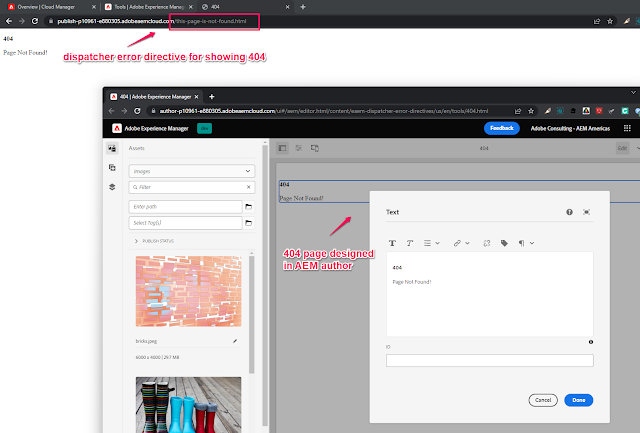Viewport: 640px width, 433px height.
Task: Go back in the inner browser window
Action: click(x=111, y=111)
